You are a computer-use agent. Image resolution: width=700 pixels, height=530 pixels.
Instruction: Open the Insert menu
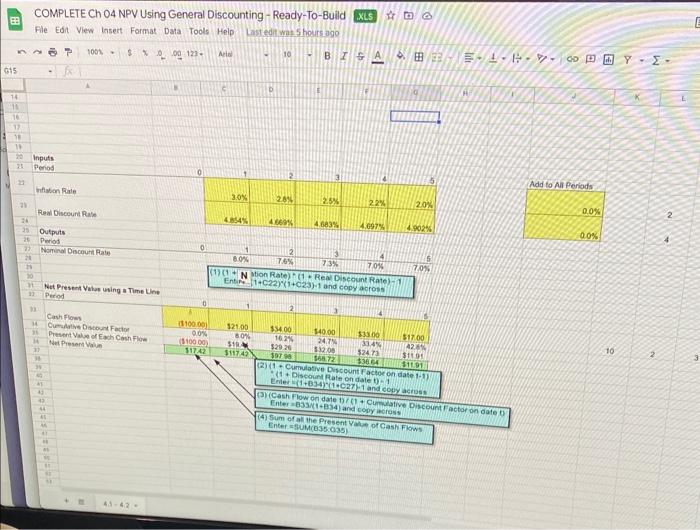pyautogui.click(x=112, y=30)
